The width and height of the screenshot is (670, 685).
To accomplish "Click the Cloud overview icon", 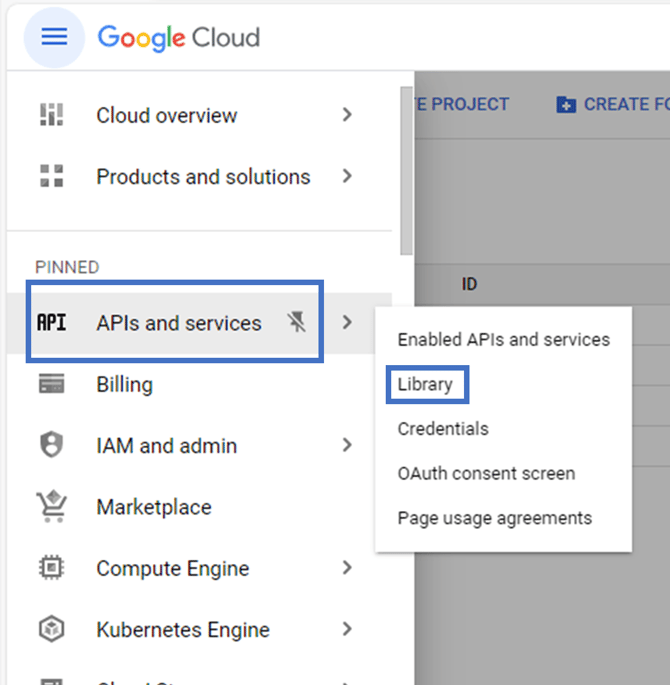I will tap(51, 115).
